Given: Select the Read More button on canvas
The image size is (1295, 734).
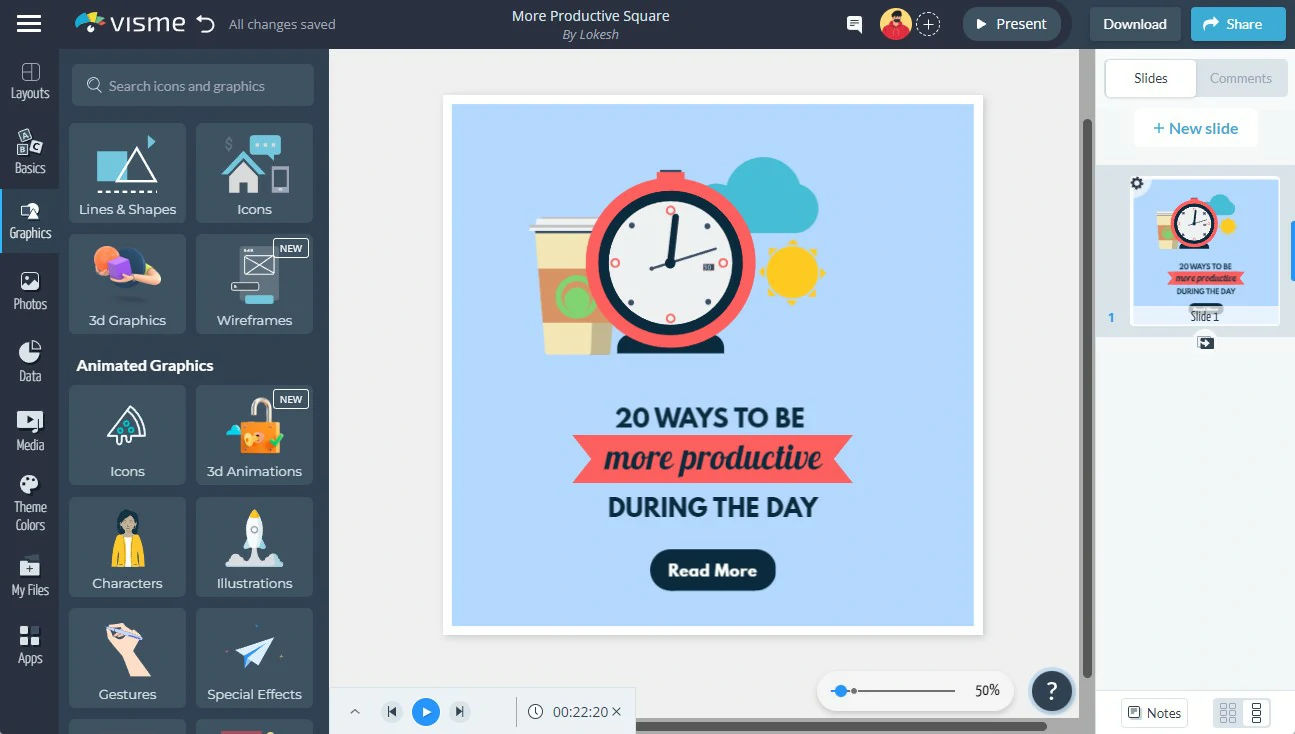Looking at the screenshot, I should (713, 570).
